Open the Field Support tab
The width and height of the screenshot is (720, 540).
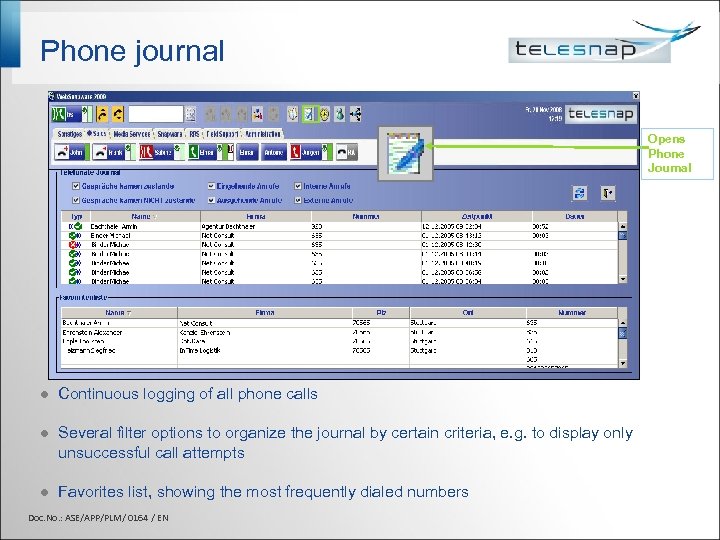[222, 134]
